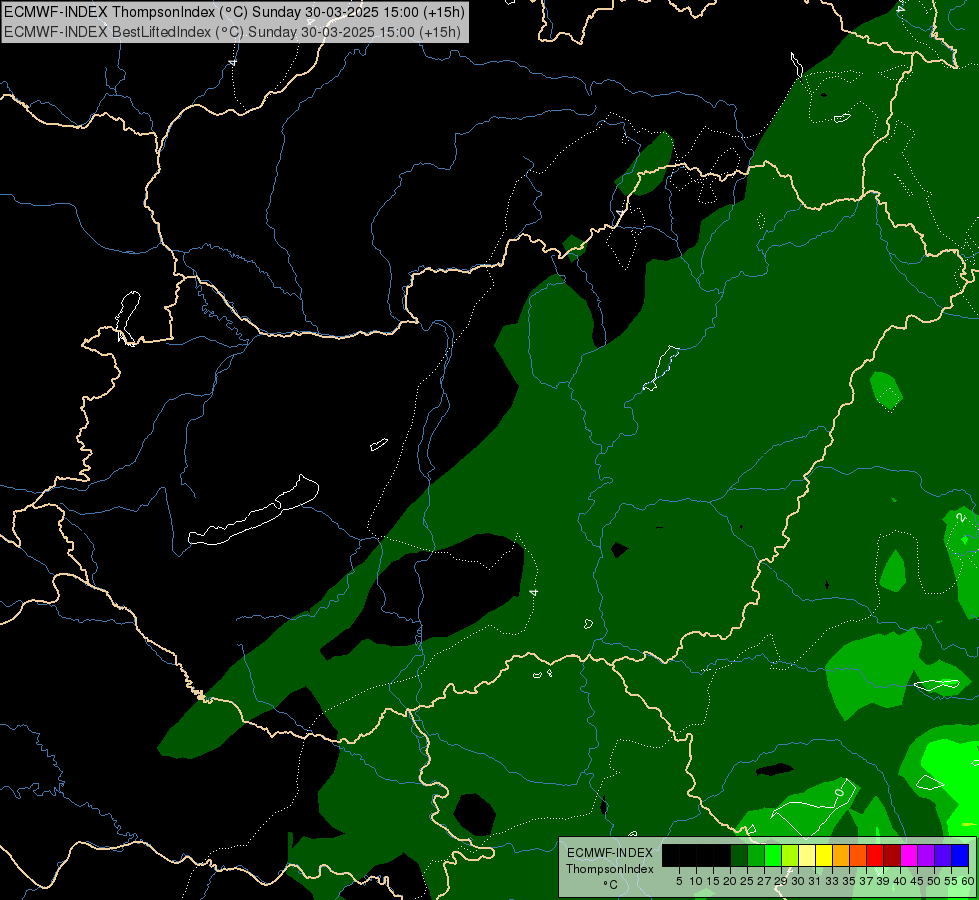The width and height of the screenshot is (979, 900).
Task: Click the bright red 37–39 legend swatch
Action: point(875,855)
